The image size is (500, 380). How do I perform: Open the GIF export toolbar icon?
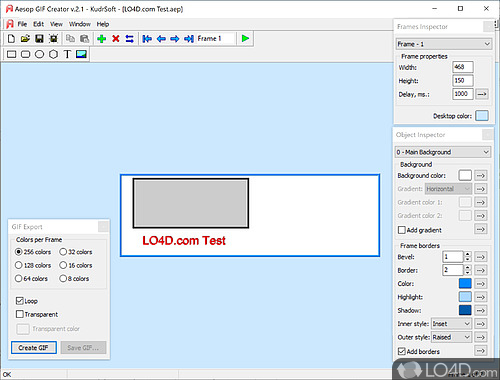click(53, 39)
